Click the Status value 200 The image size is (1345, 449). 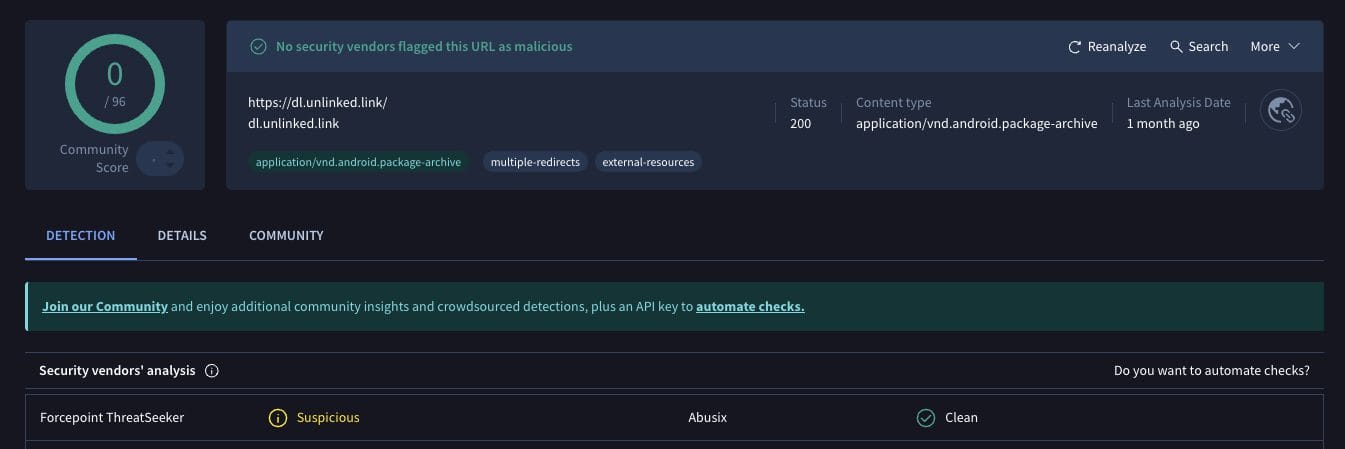pos(801,124)
